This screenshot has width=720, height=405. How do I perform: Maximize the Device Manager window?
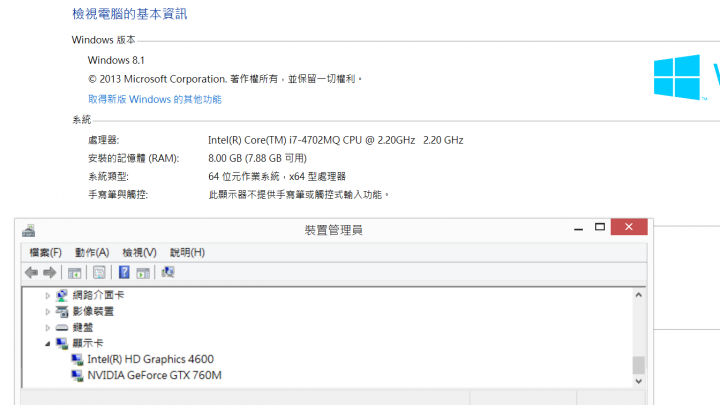(600, 227)
